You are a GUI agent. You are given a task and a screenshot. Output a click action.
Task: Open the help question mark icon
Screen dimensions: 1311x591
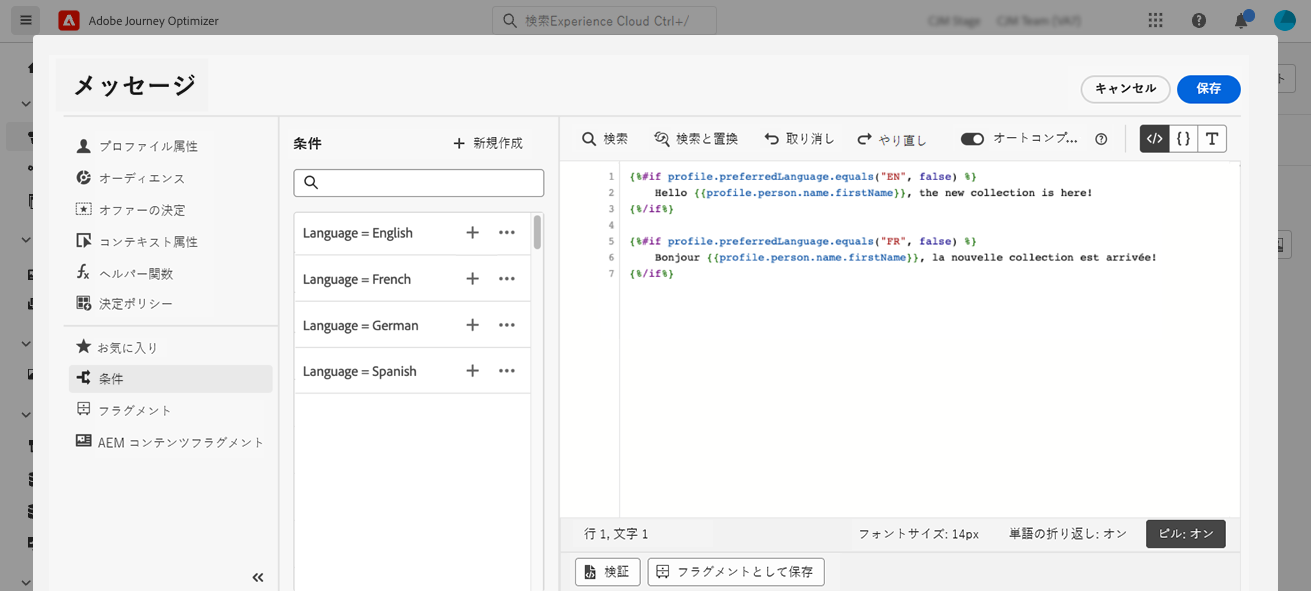point(1199,21)
